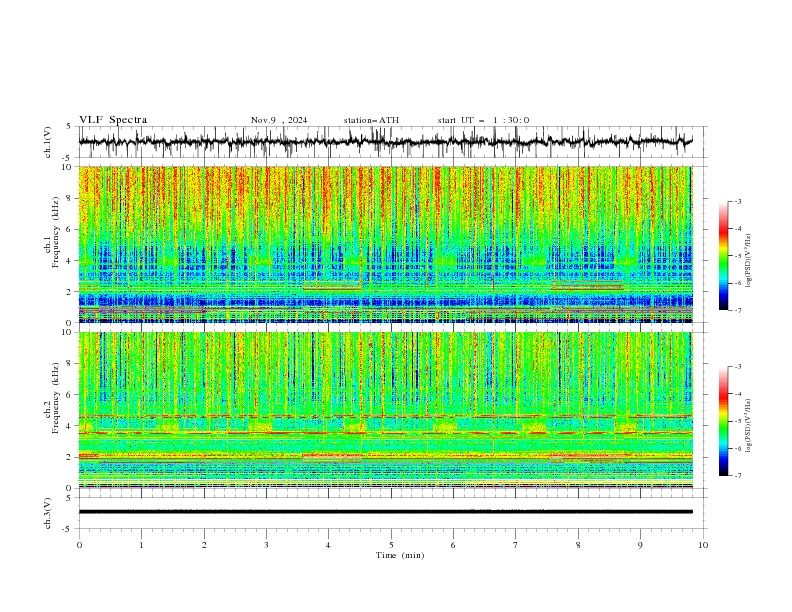Click the lower color bar's log(PSD)(V²/Hz) label

pyautogui.click(x=749, y=426)
